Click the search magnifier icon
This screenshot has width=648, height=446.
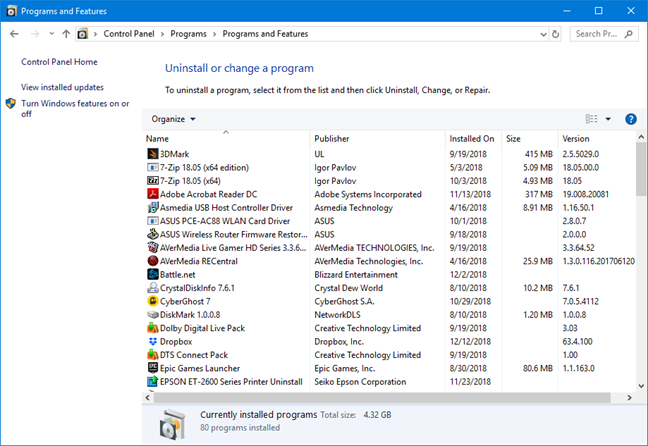coord(629,34)
